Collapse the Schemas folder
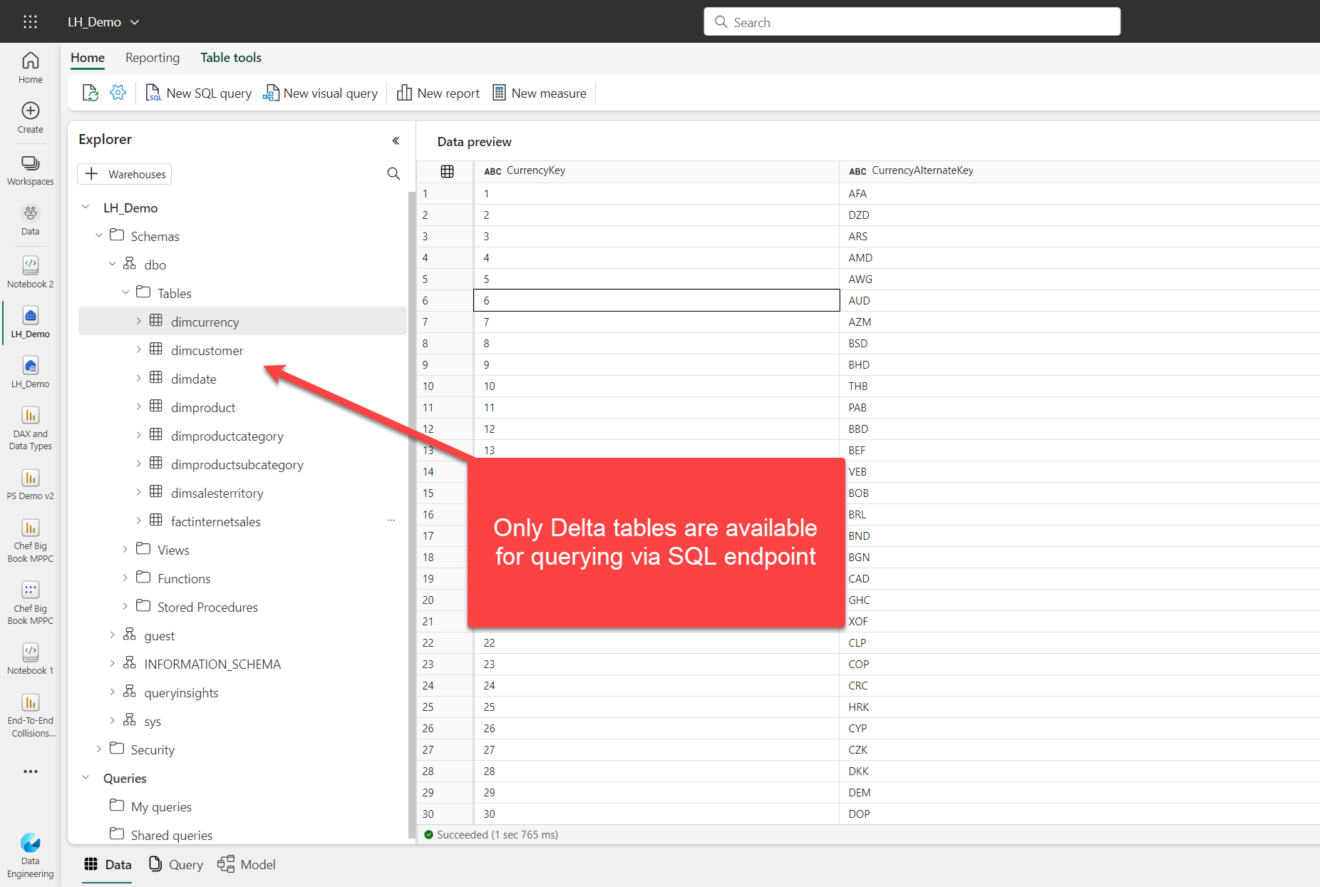The height and width of the screenshot is (887, 1320). [x=99, y=236]
